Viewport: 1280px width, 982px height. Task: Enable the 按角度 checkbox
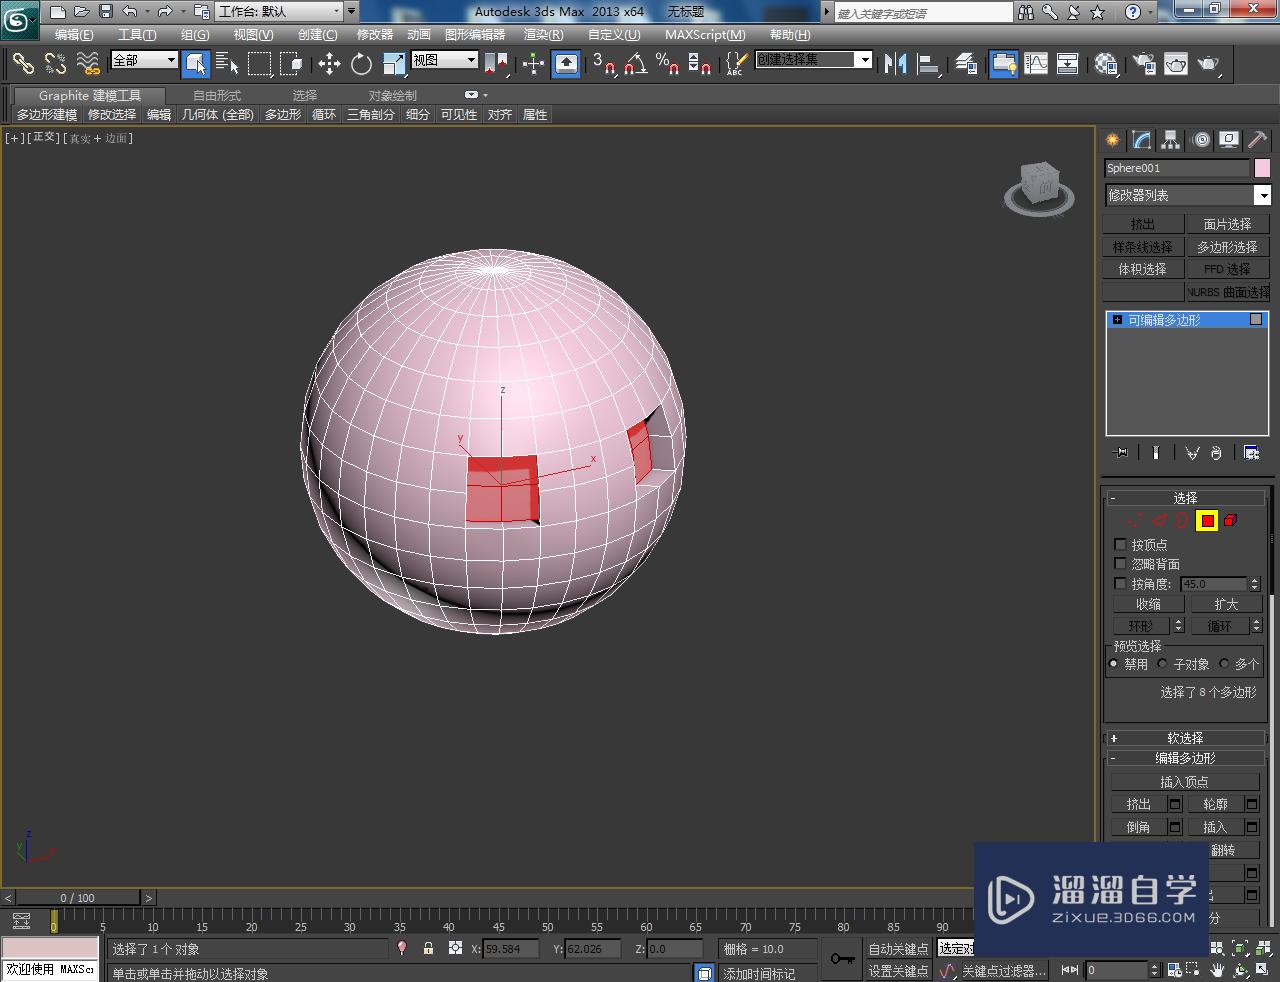tap(1120, 583)
